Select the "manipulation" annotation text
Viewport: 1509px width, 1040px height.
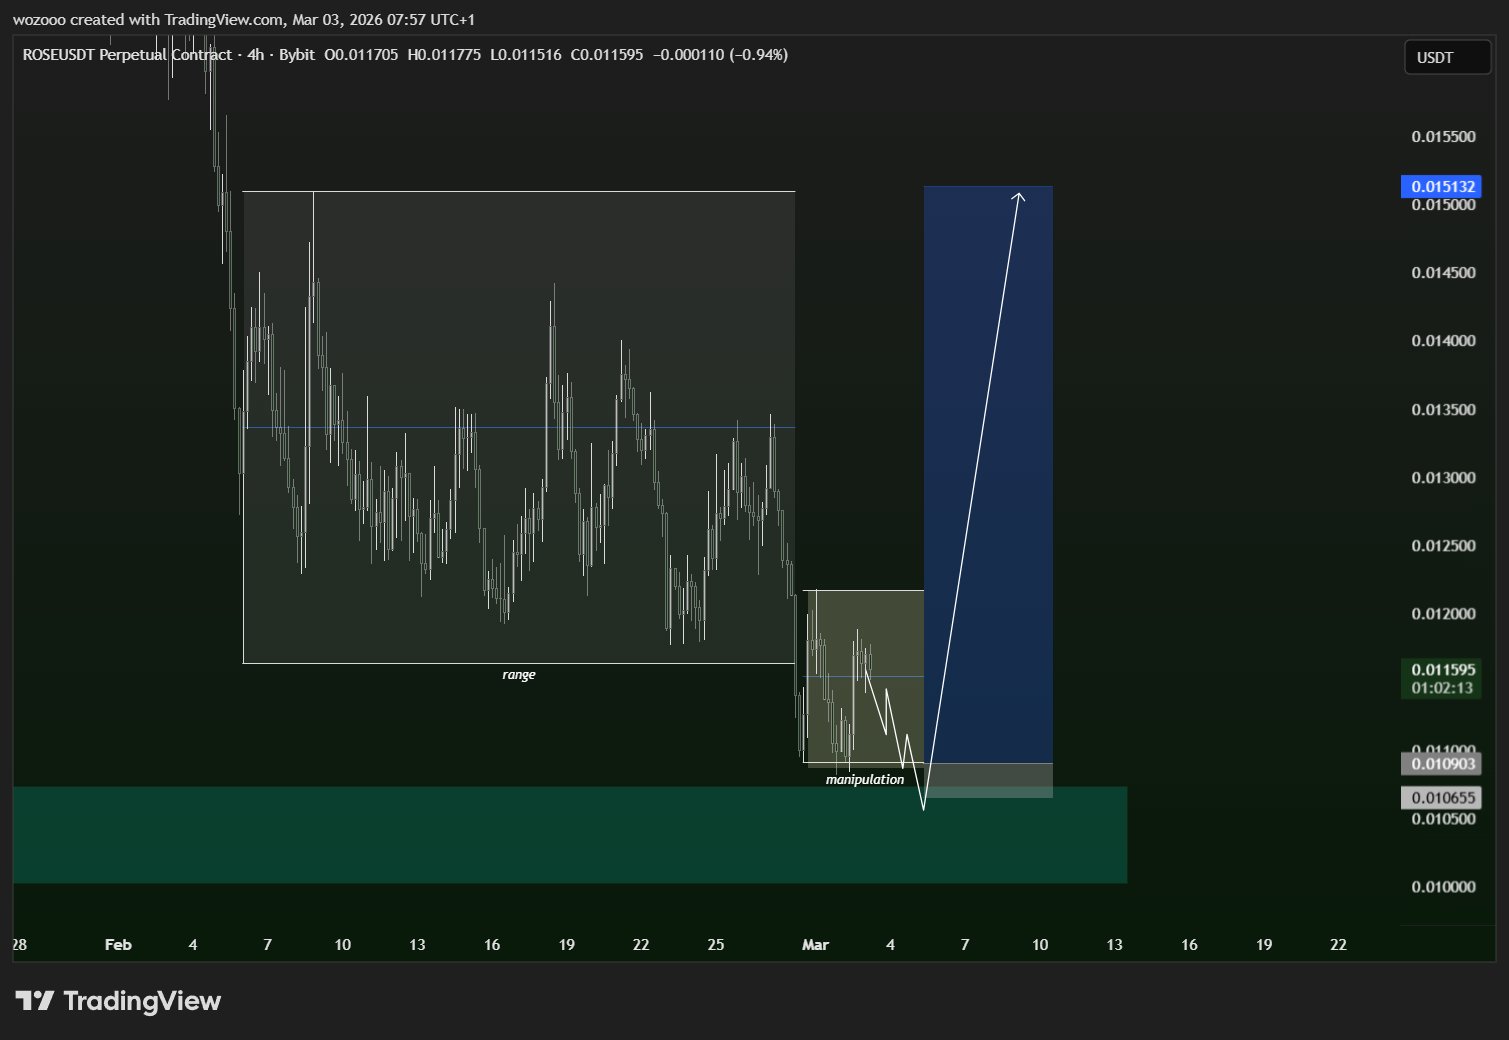coord(865,780)
